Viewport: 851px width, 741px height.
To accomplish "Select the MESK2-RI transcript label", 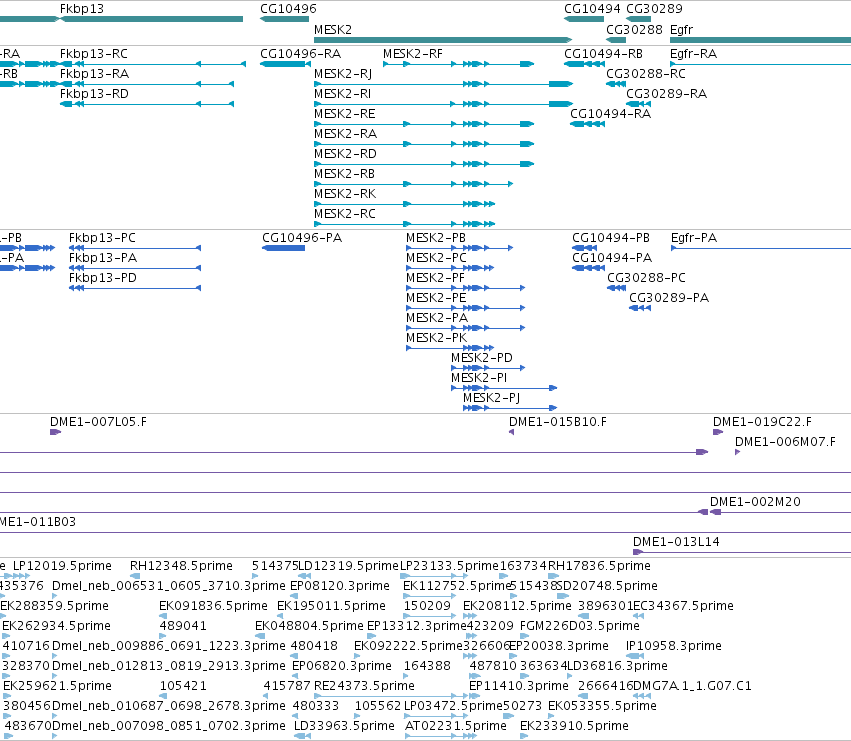I will point(342,94).
